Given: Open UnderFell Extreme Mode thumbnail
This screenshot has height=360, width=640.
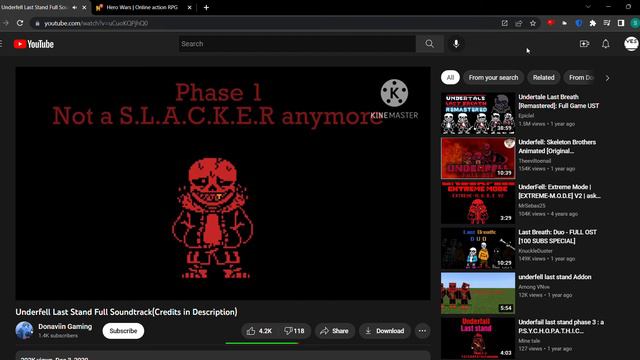Looking at the screenshot, I should 478,203.
